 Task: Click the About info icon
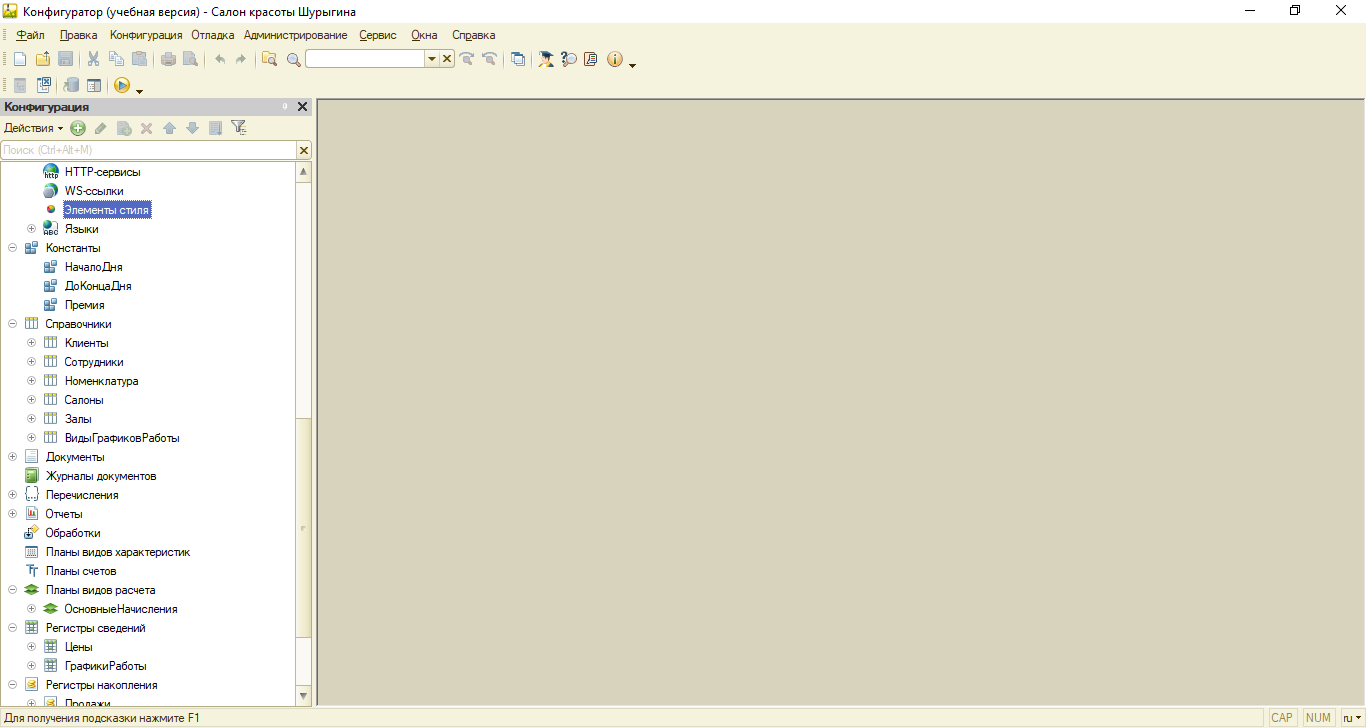[x=614, y=59]
